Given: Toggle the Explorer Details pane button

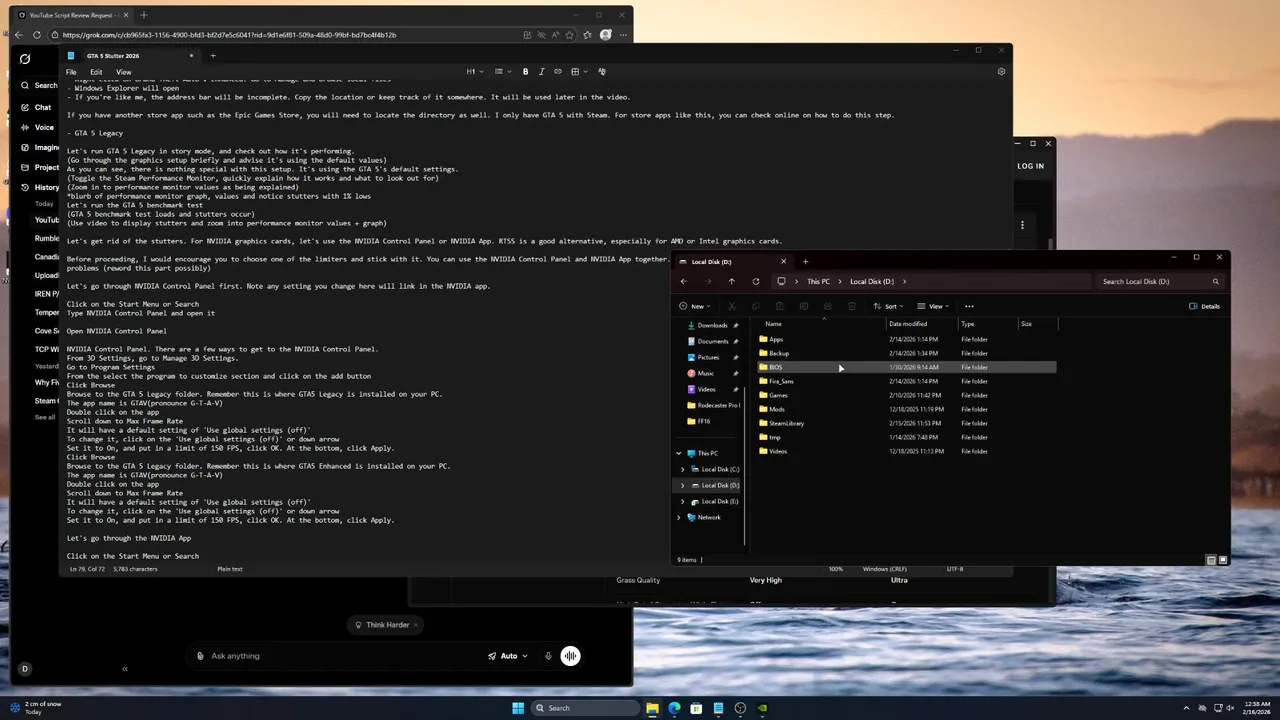Looking at the screenshot, I should 1205,306.
